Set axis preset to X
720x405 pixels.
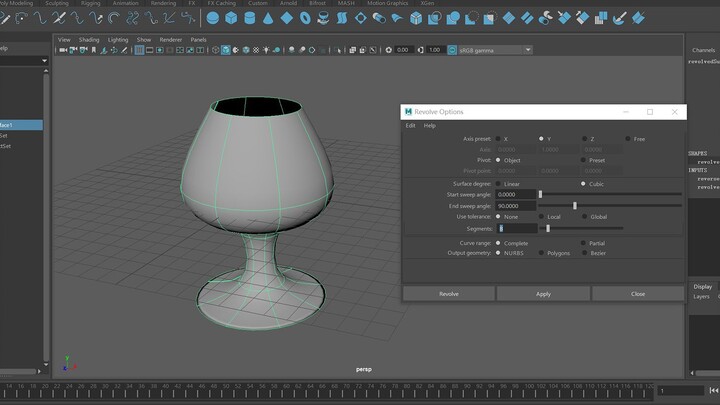point(498,139)
